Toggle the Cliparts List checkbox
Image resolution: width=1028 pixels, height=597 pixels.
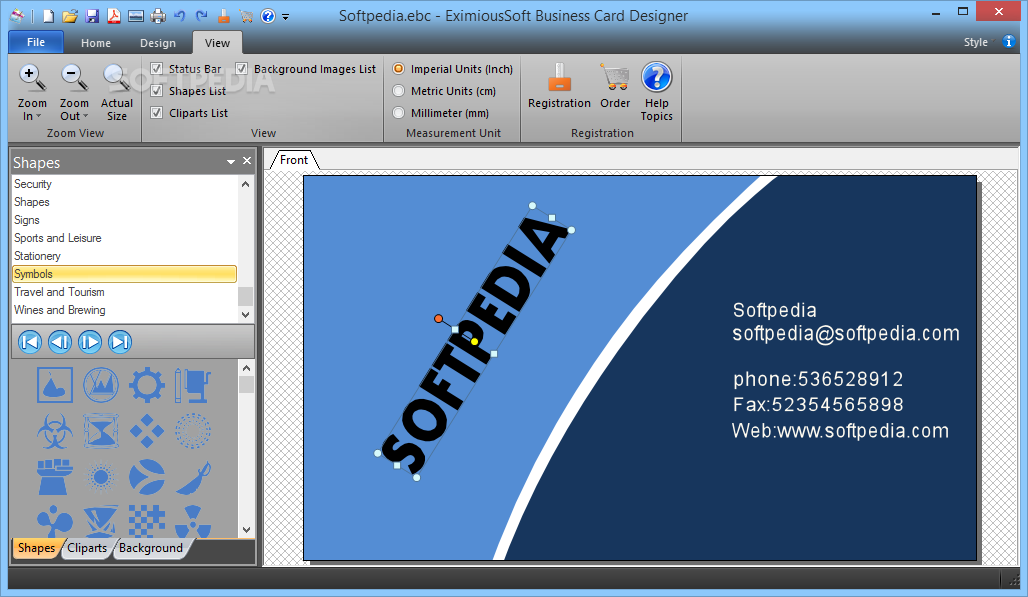coord(157,113)
